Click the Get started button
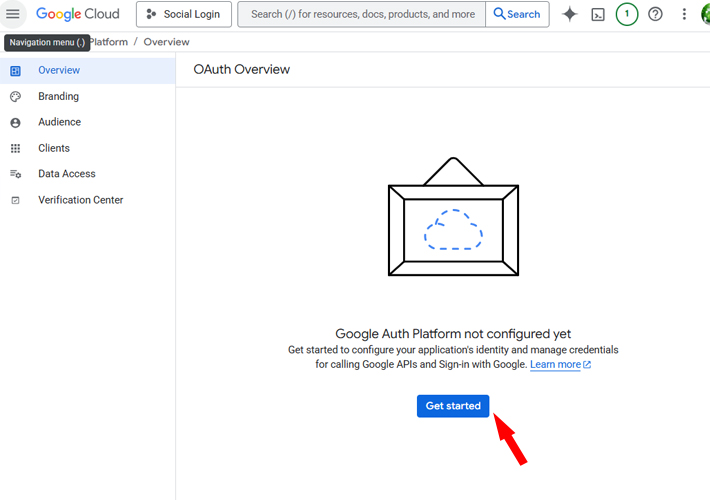 tap(453, 406)
